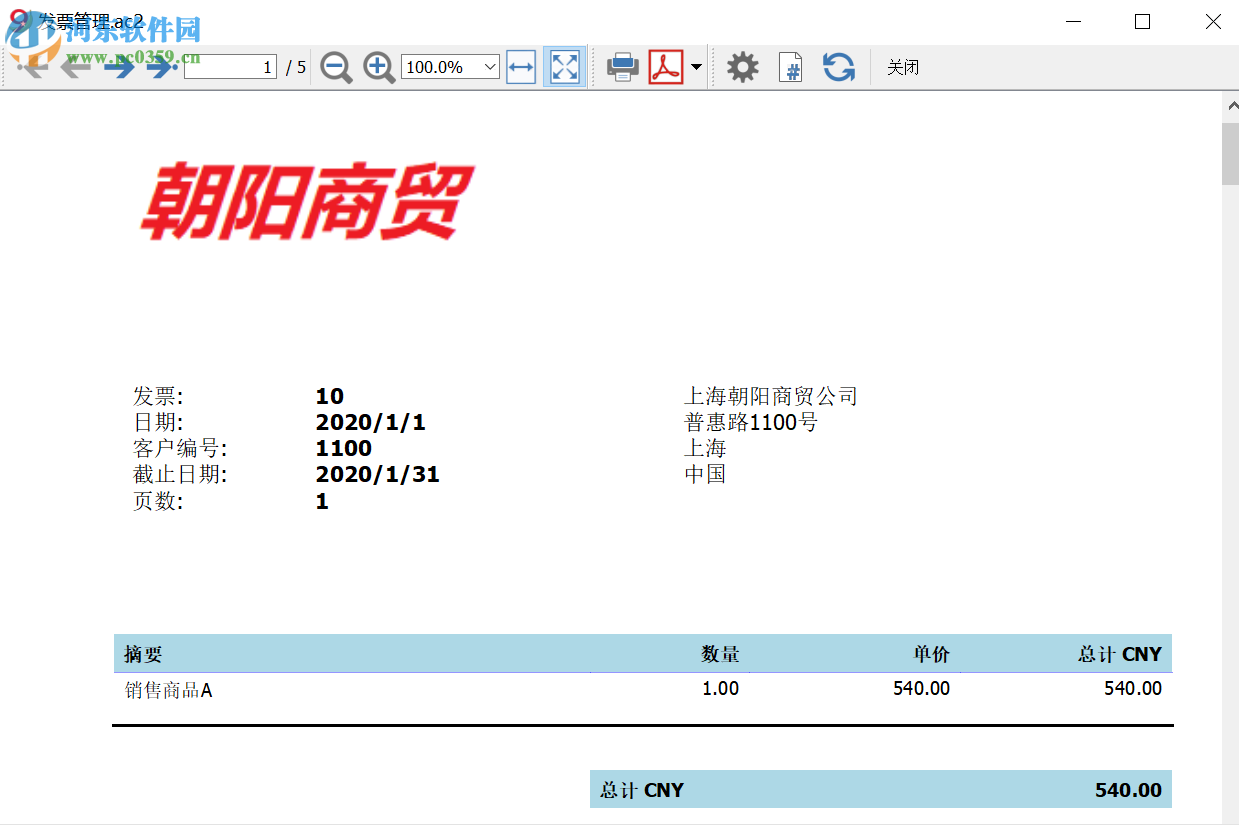Screen dimensions: 1239x825
Task: Click the vertical scrollbar thumb
Action: click(1230, 154)
